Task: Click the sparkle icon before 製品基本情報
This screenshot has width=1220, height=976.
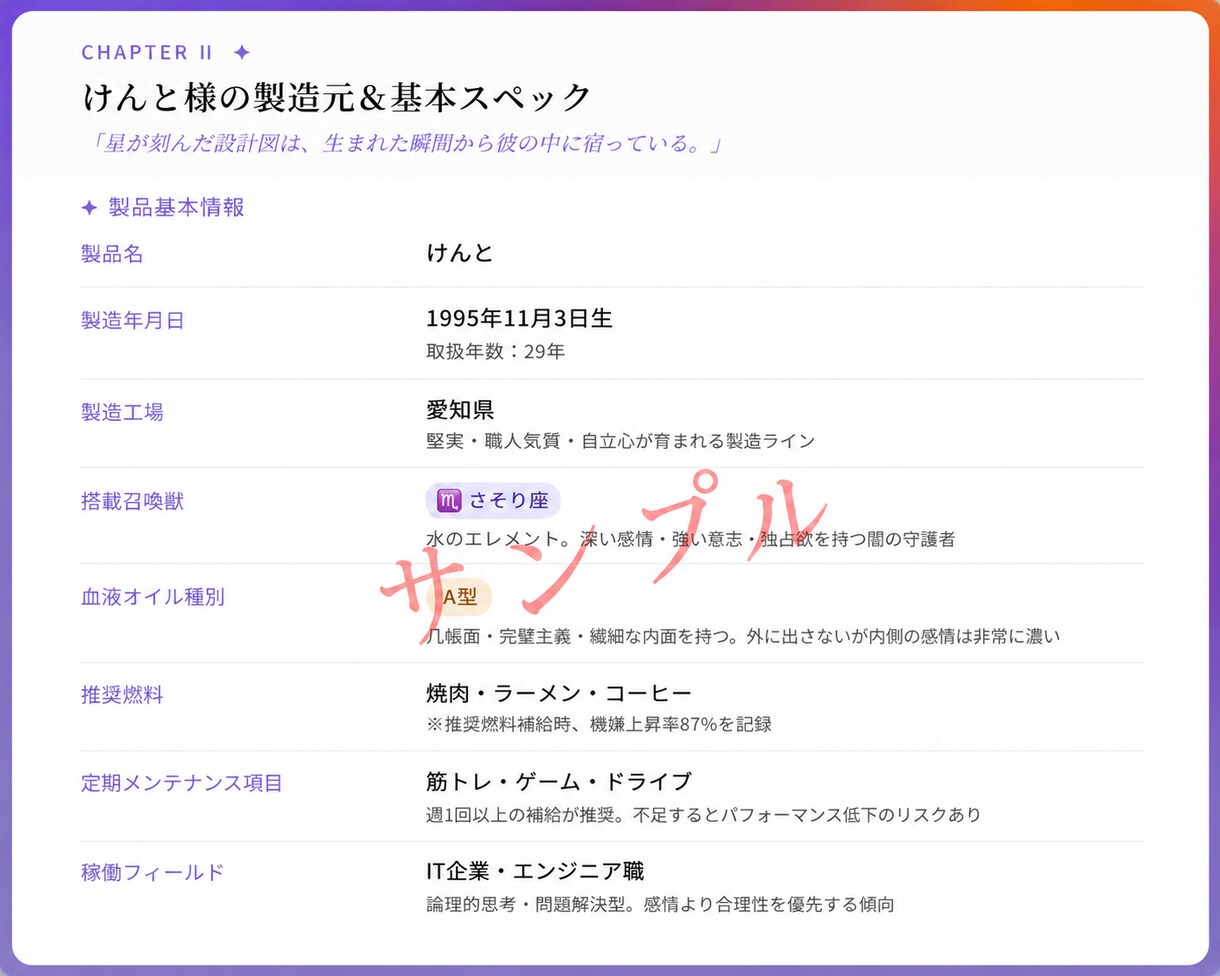Action: point(89,208)
